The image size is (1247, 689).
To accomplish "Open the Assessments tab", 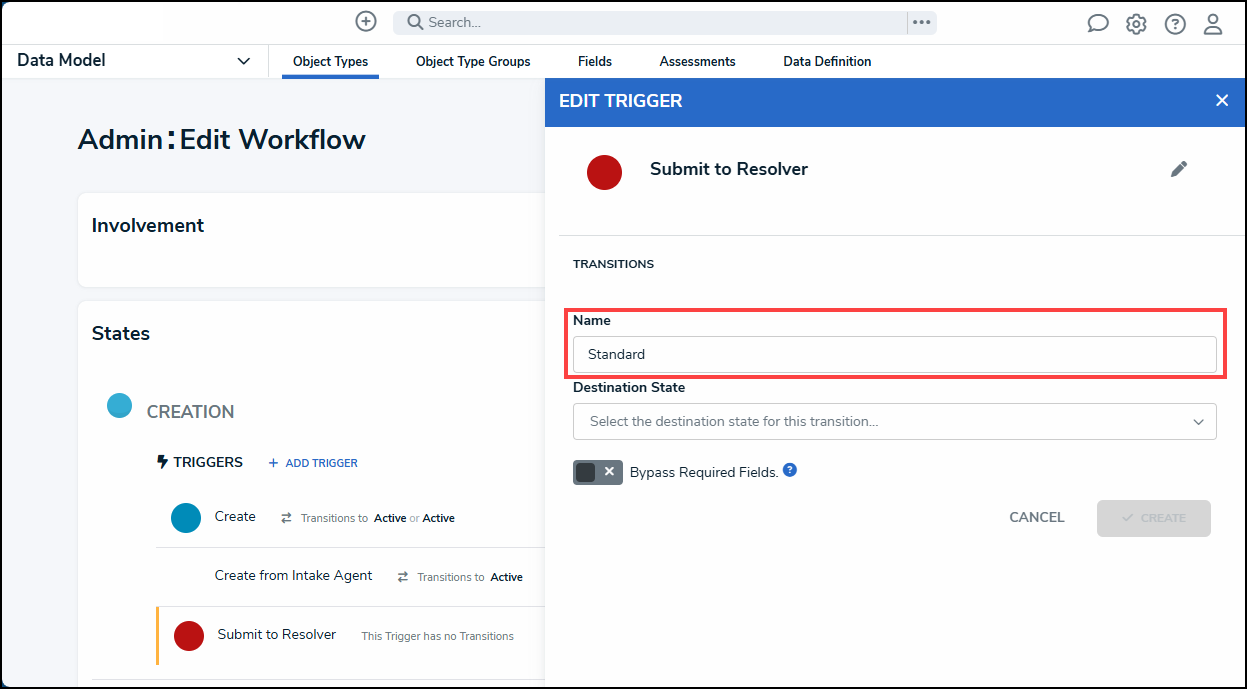I will (x=698, y=62).
